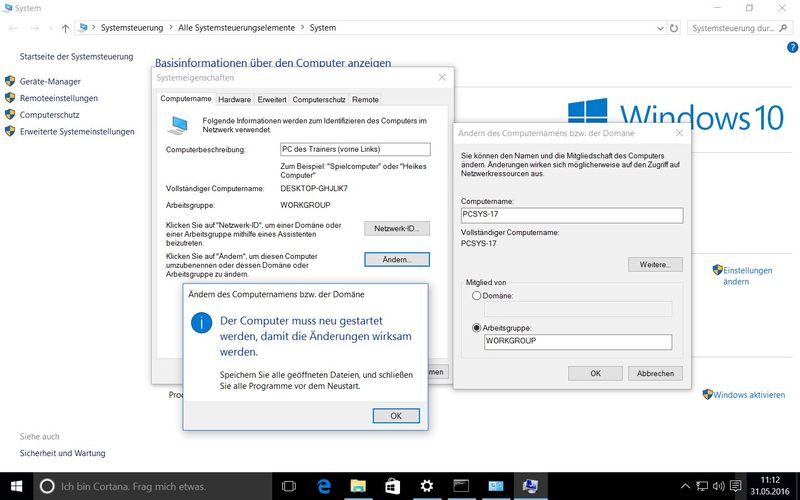Click the shield icon beside Windows aktivieren
The width and height of the screenshot is (800, 500).
tap(707, 394)
